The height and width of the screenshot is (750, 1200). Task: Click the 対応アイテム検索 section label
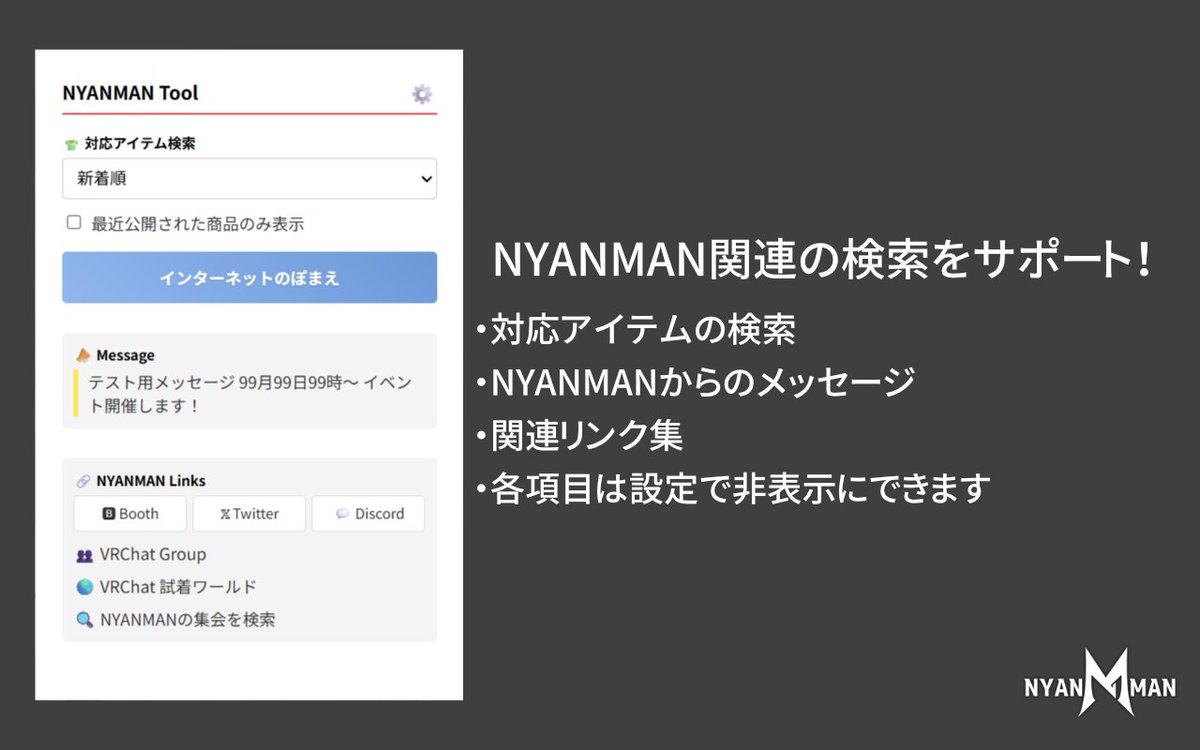(x=140, y=144)
